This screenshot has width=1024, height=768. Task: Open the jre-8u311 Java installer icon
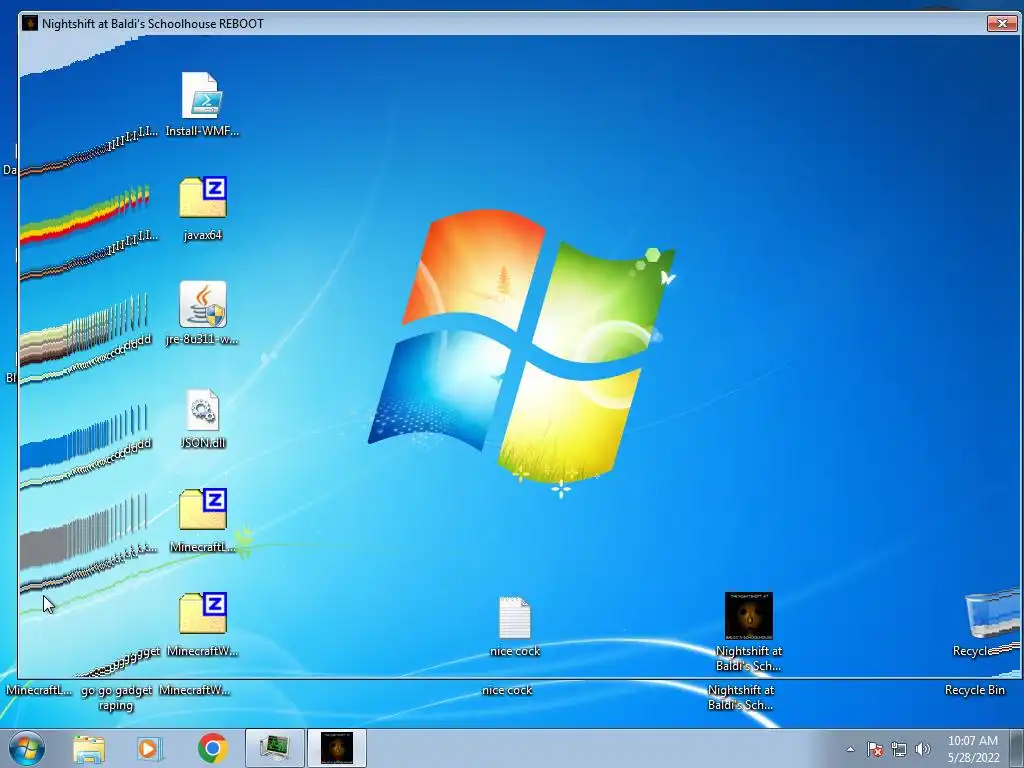pos(203,304)
